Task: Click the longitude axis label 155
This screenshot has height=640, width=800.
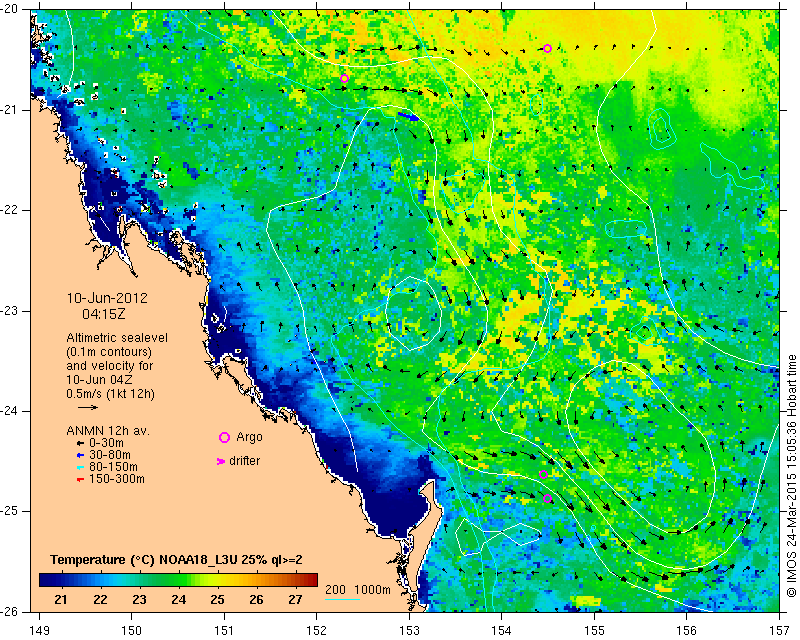Action: coord(594,631)
